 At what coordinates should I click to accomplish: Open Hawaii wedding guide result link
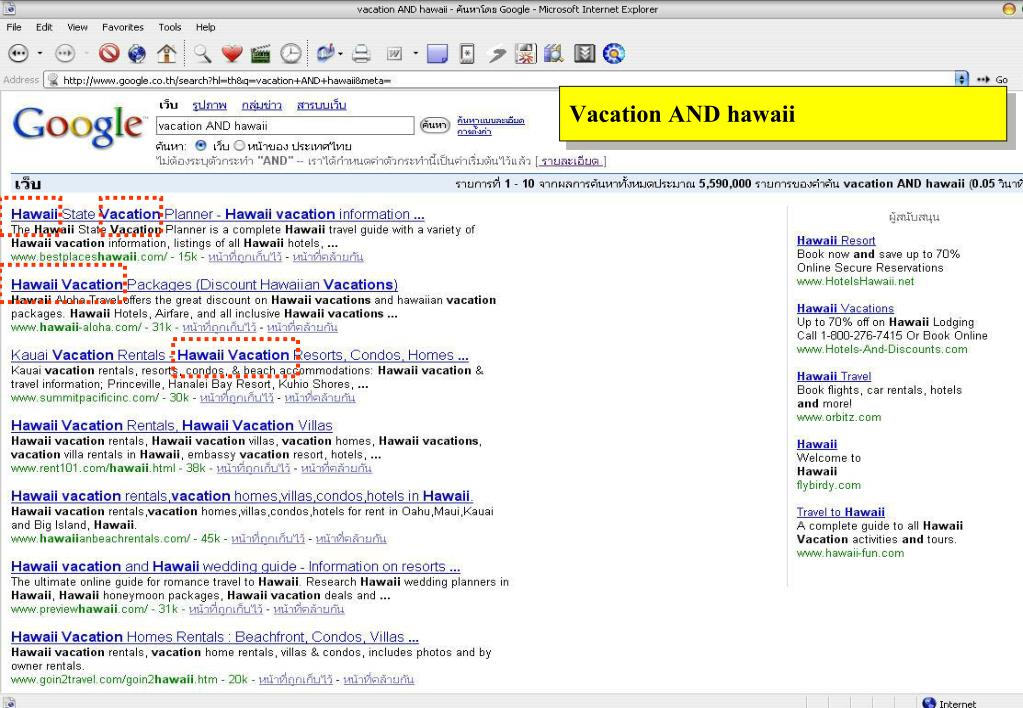click(x=236, y=566)
